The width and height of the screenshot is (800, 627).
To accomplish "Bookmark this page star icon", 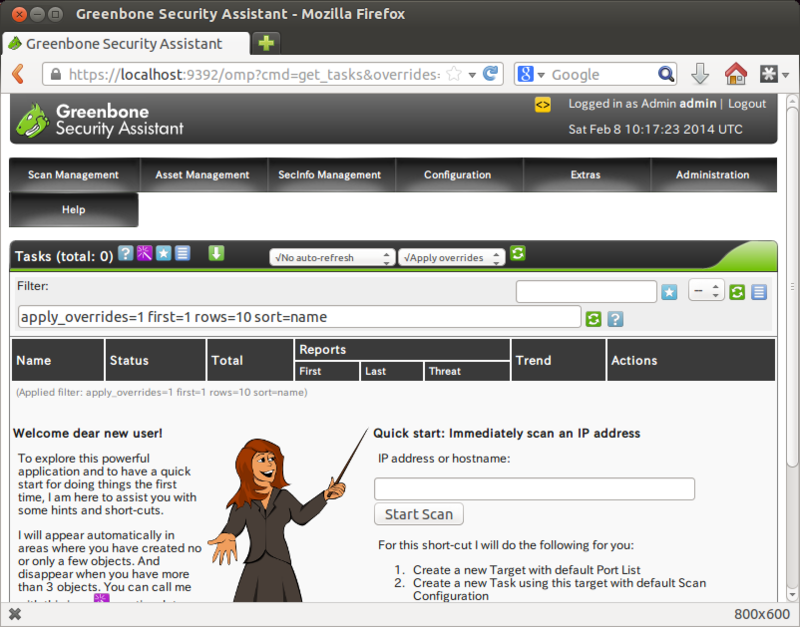I will (454, 74).
